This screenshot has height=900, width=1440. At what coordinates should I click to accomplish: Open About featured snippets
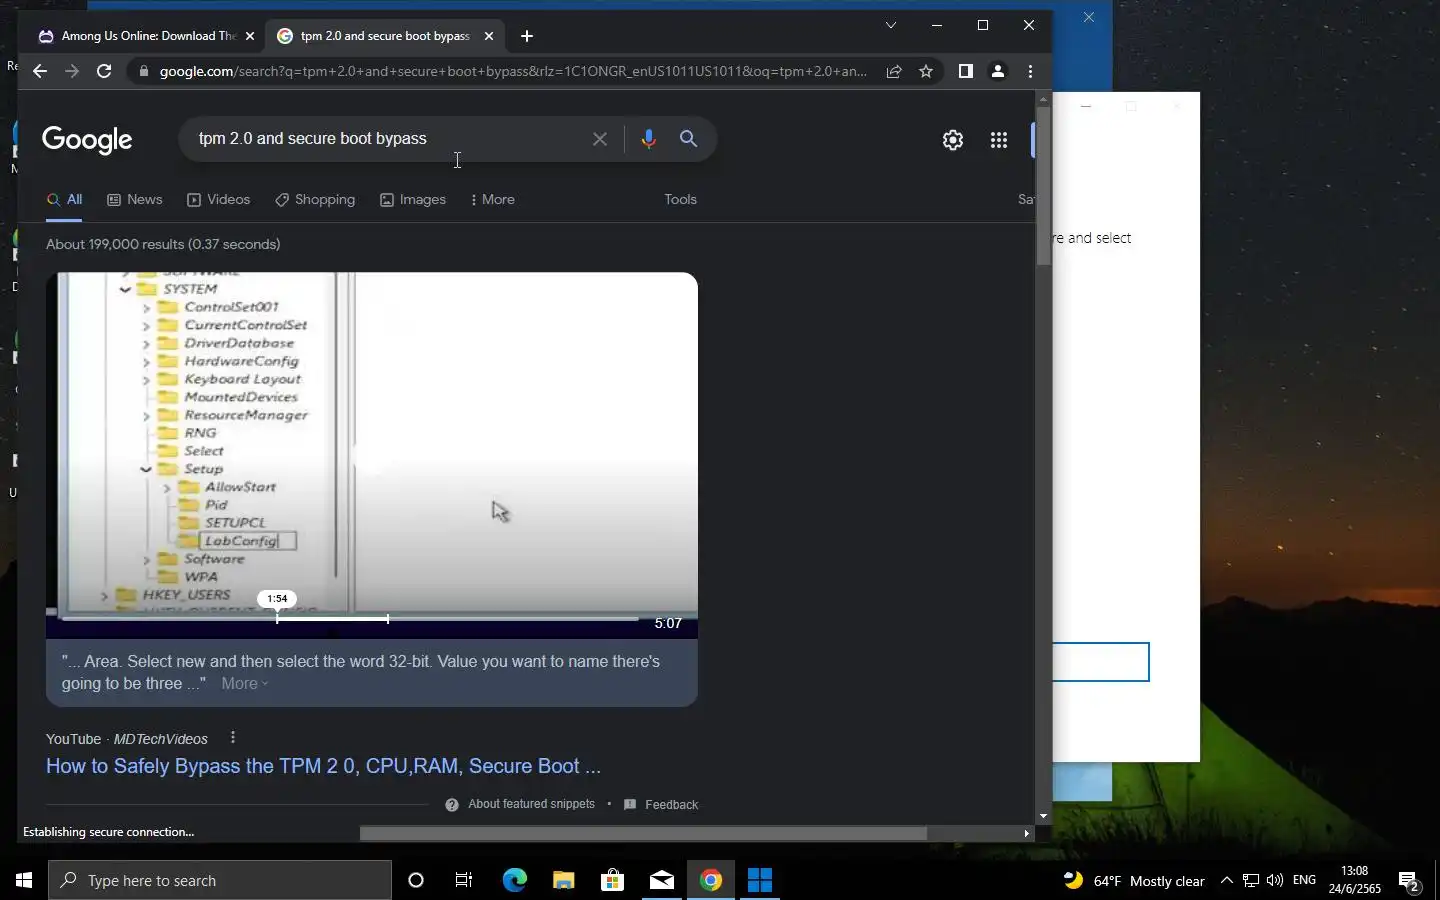pos(521,804)
